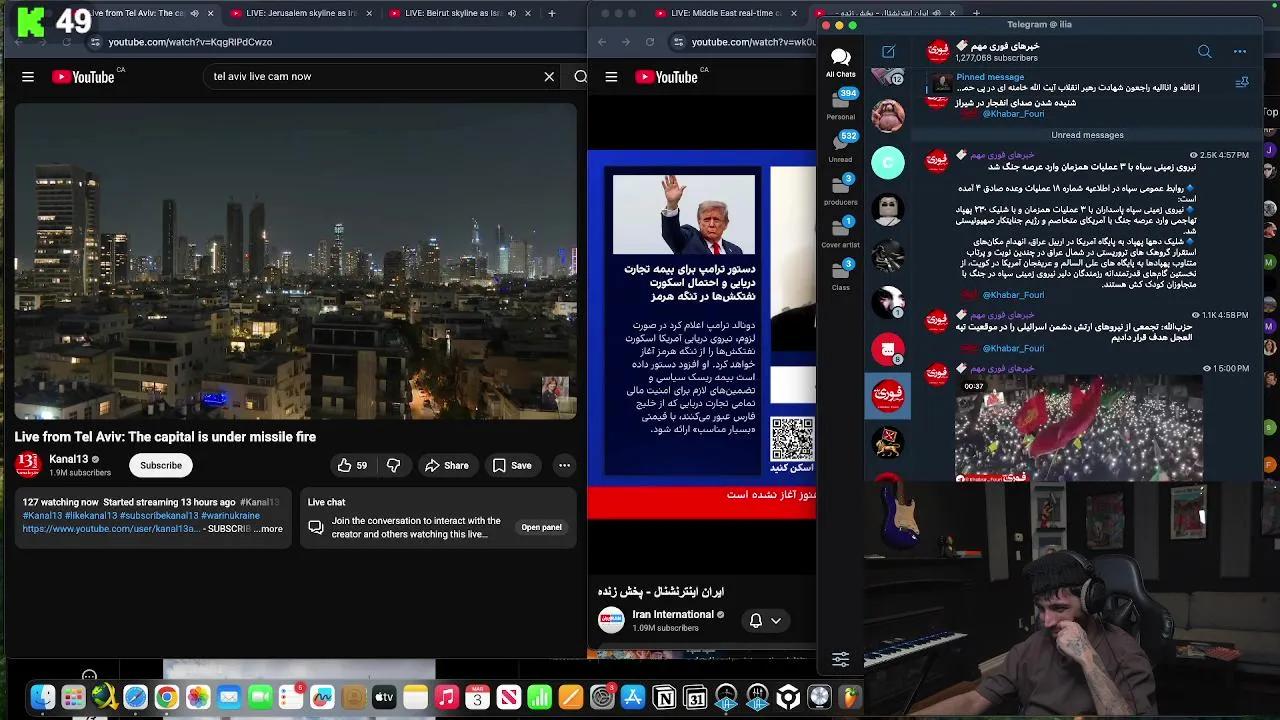Mute the 'Live from Tel Aviv' browser tab
Screen dimensions: 1280x720
[x=194, y=13]
